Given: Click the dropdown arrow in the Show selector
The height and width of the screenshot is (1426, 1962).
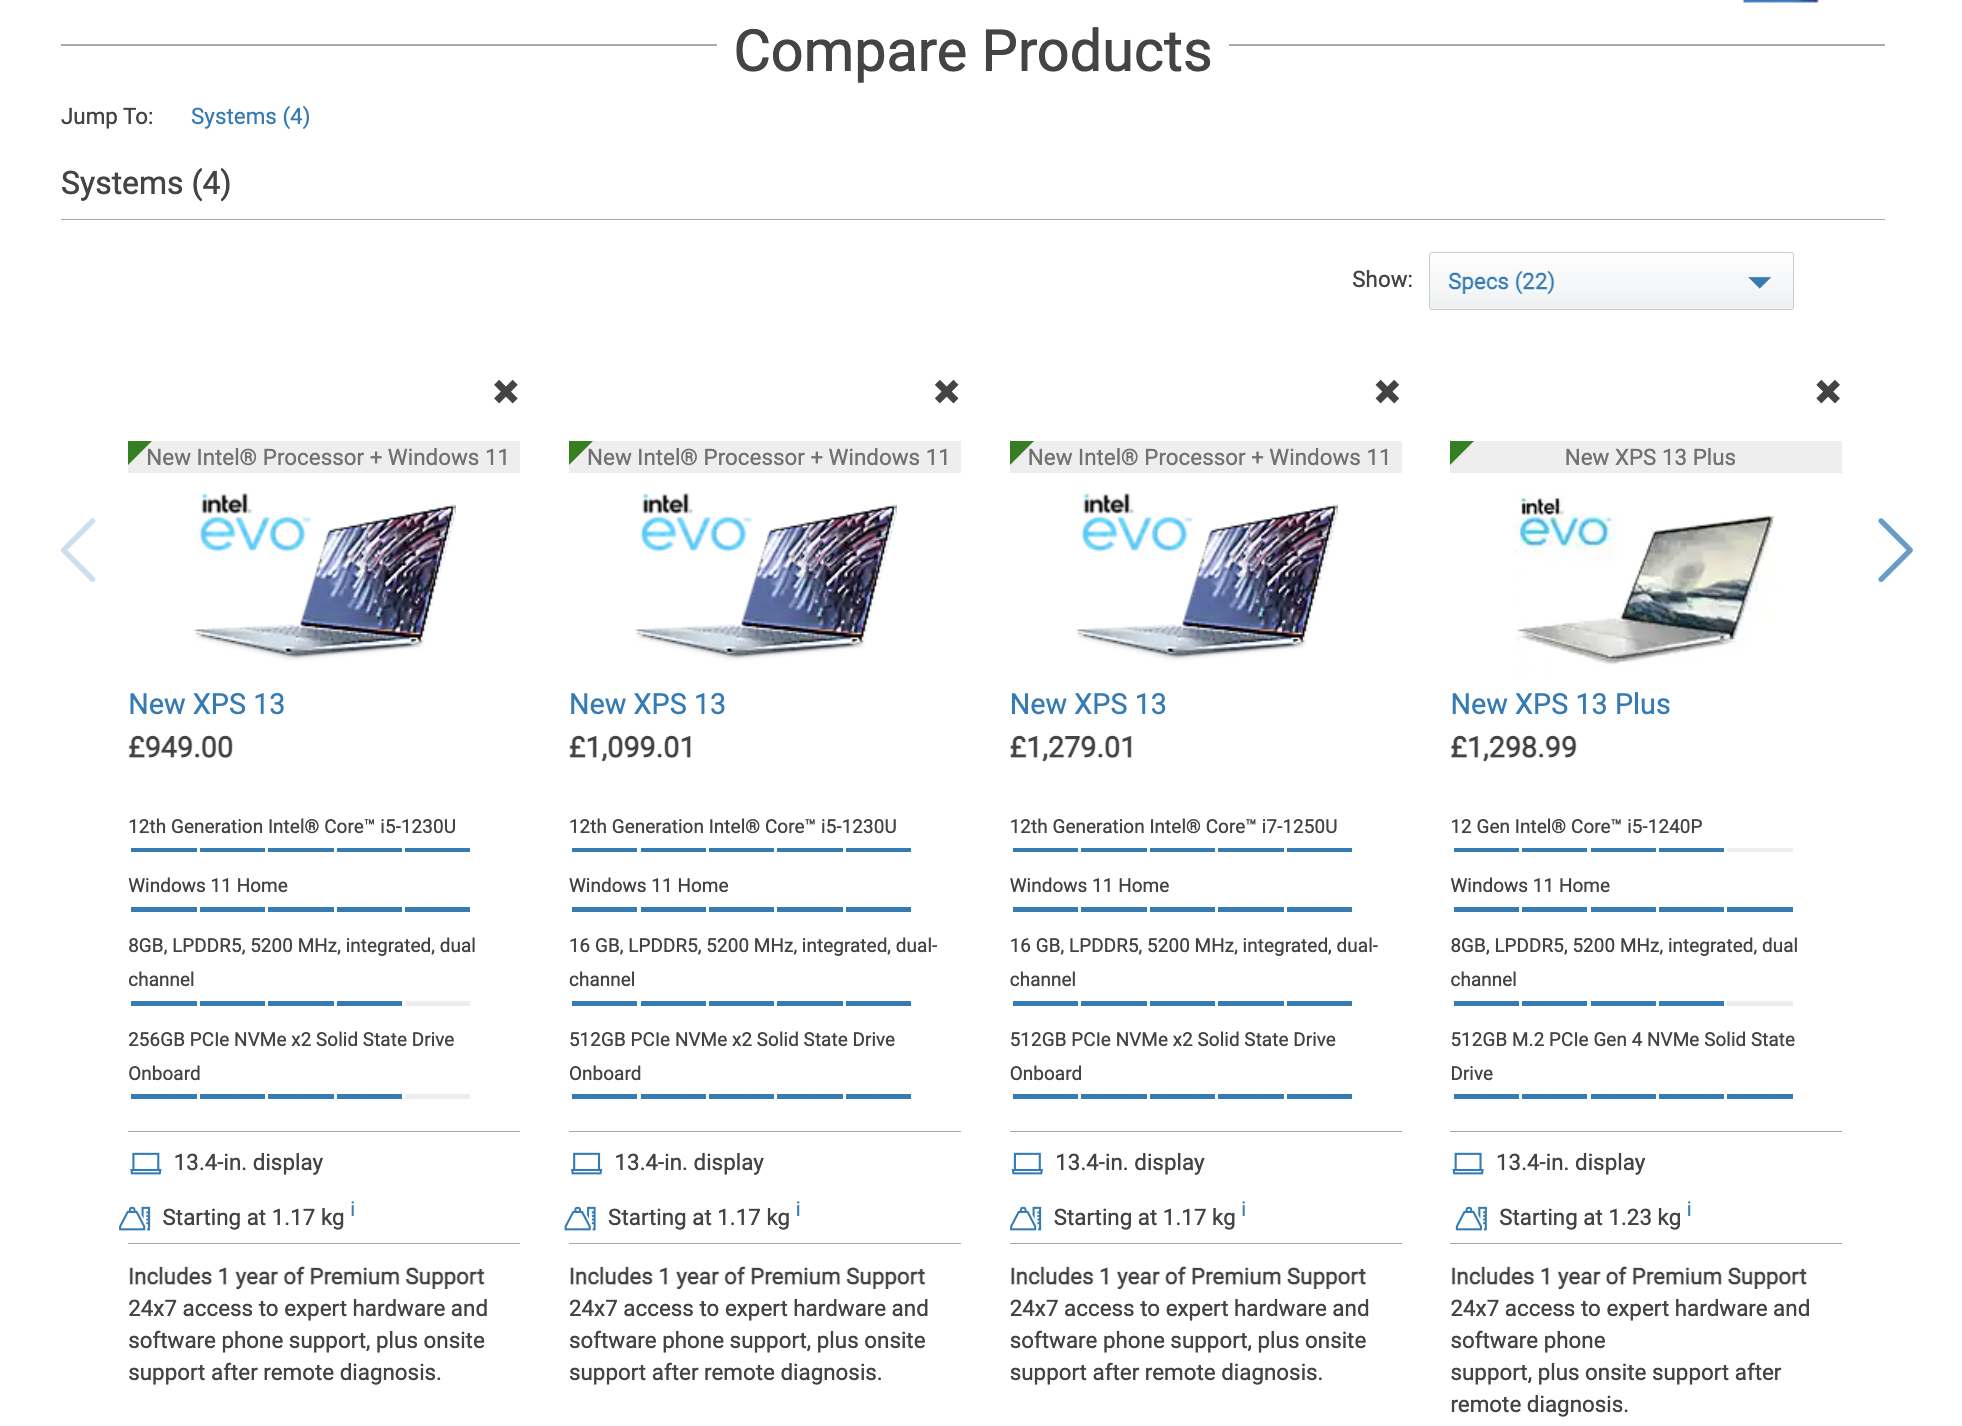Looking at the screenshot, I should pos(1759,282).
